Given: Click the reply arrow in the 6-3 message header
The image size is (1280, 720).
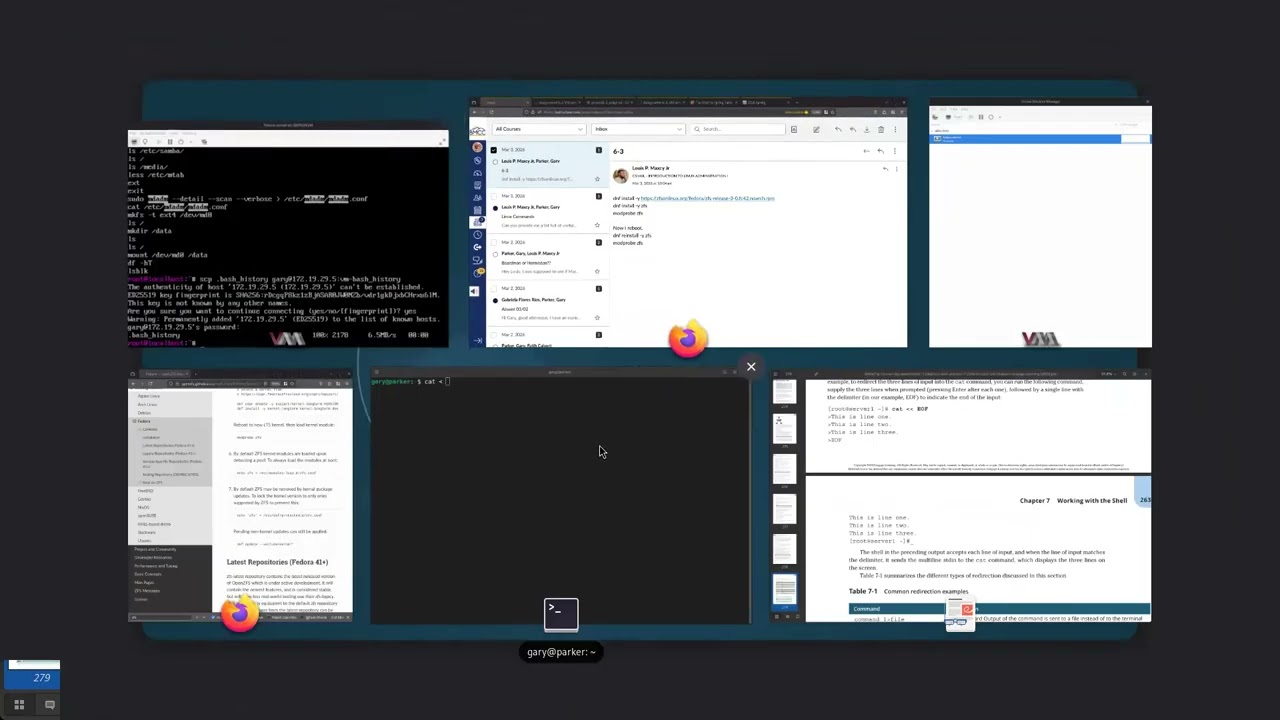Looking at the screenshot, I should pyautogui.click(x=881, y=151).
